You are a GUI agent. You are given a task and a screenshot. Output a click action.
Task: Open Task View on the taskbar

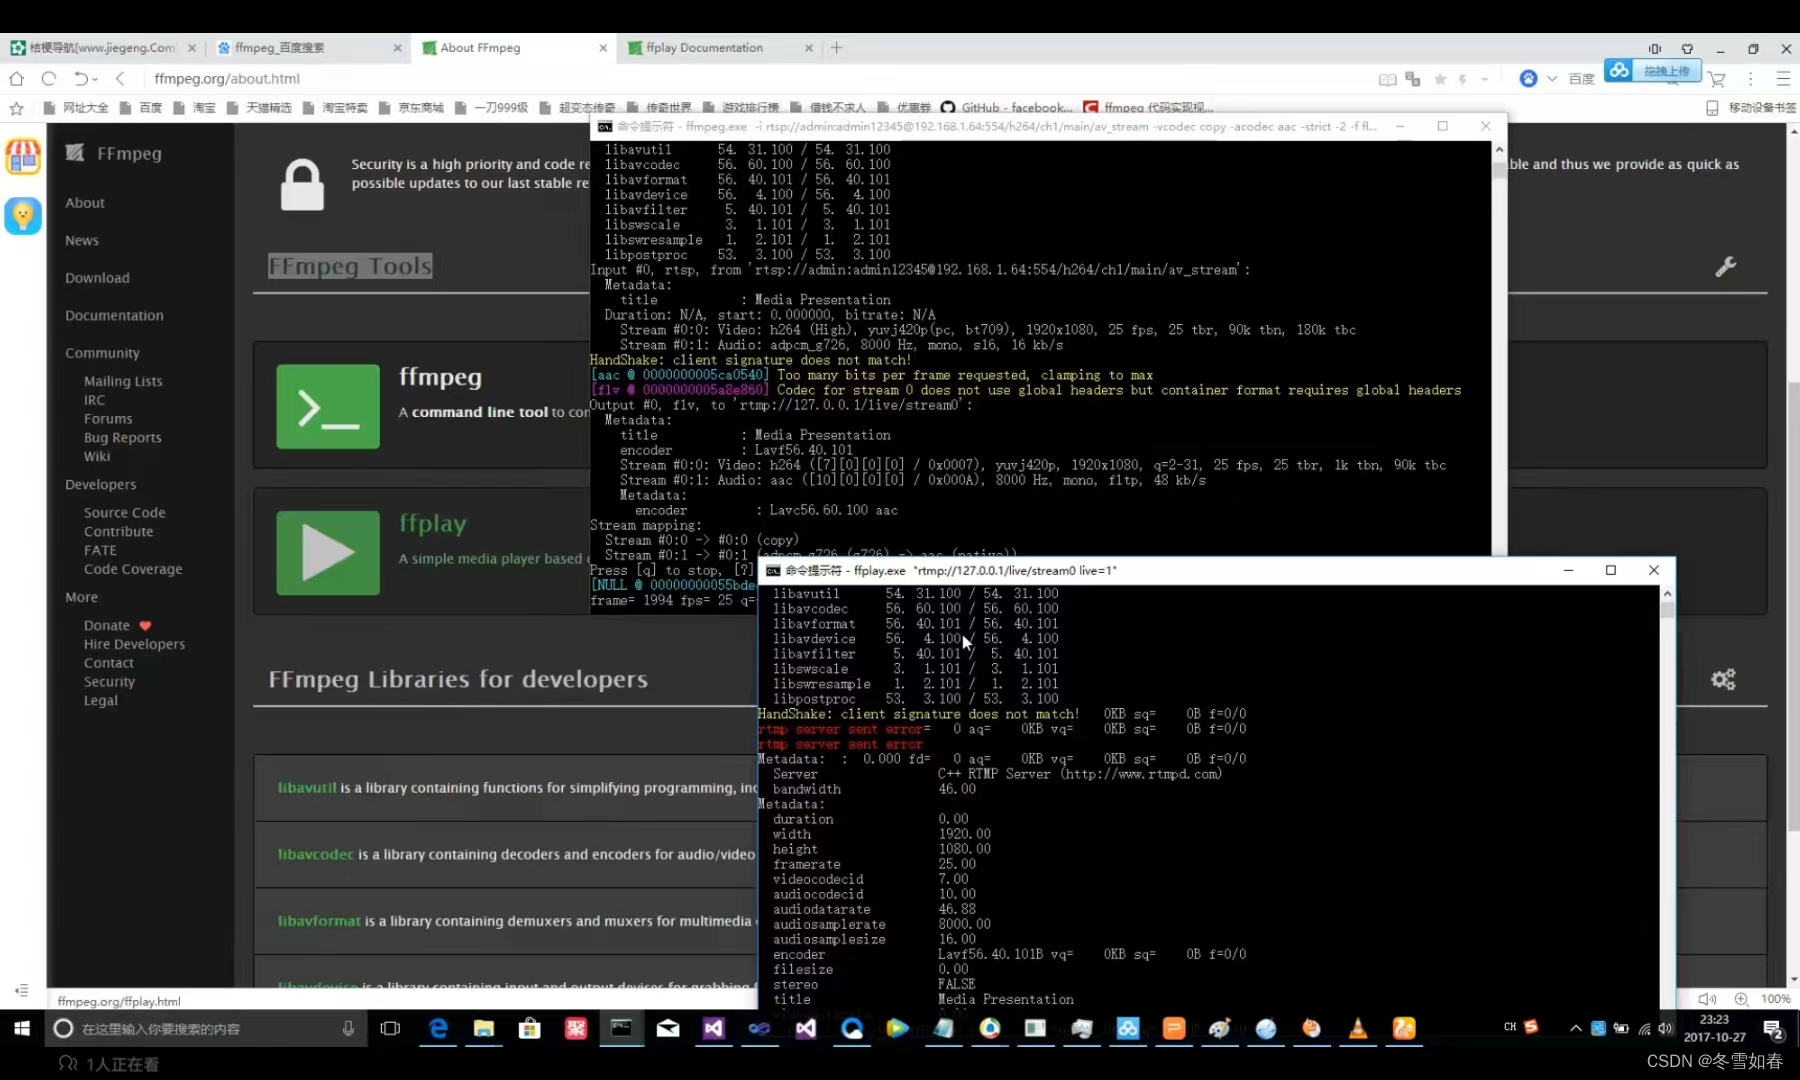[390, 1028]
